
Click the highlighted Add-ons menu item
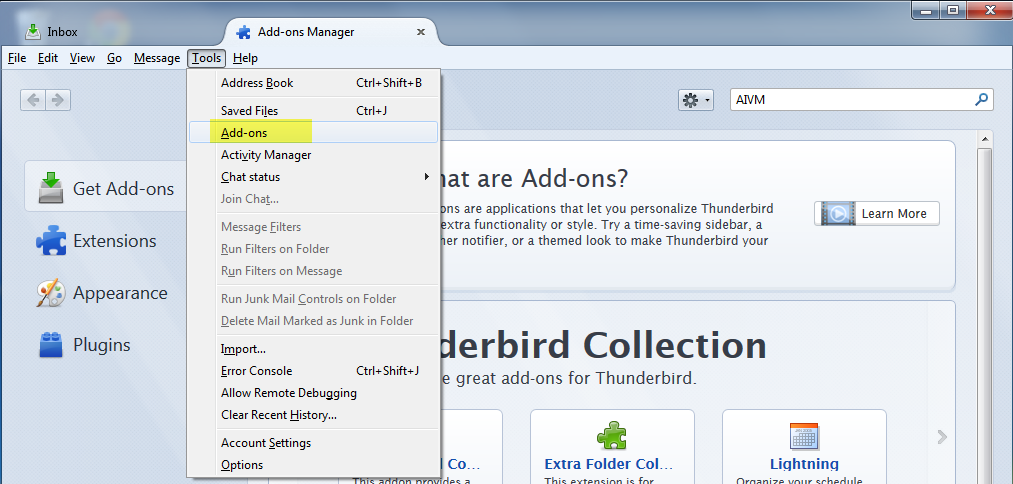tap(313, 132)
